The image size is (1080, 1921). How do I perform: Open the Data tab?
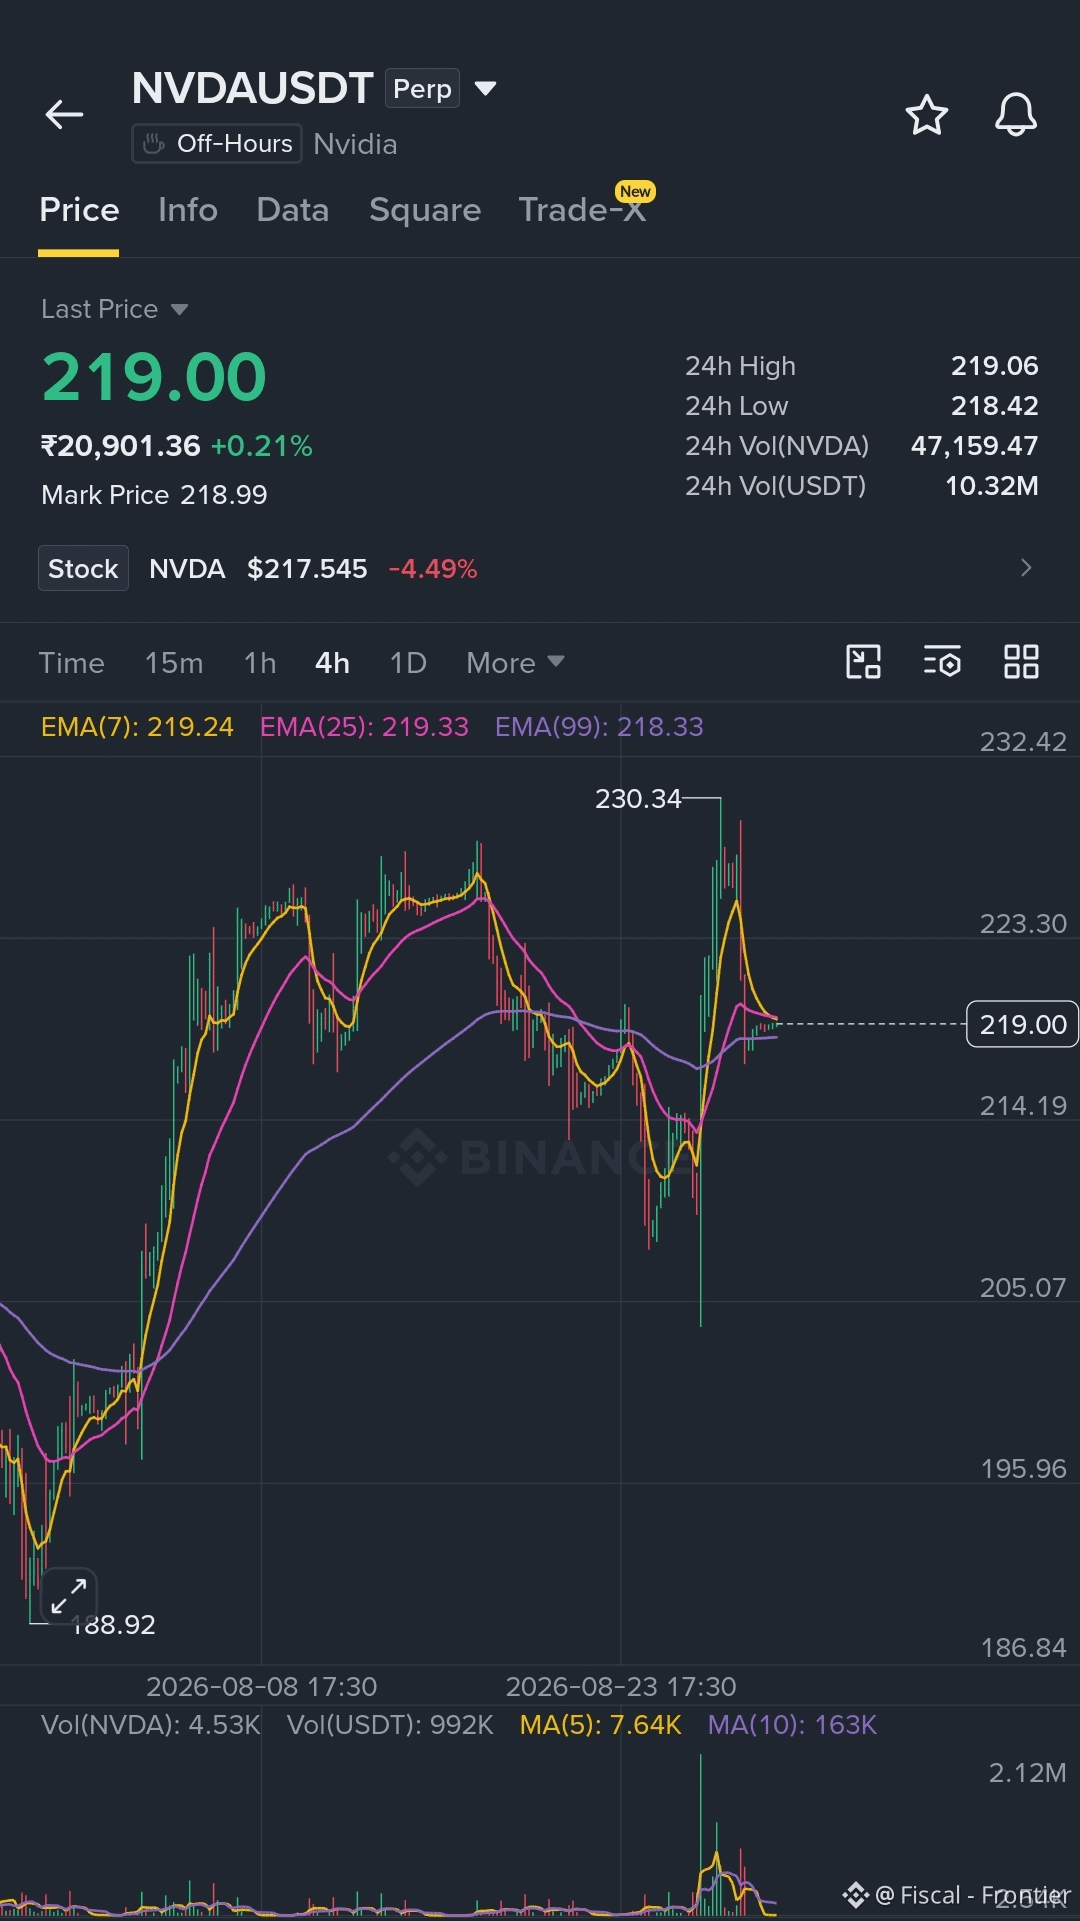coord(292,210)
